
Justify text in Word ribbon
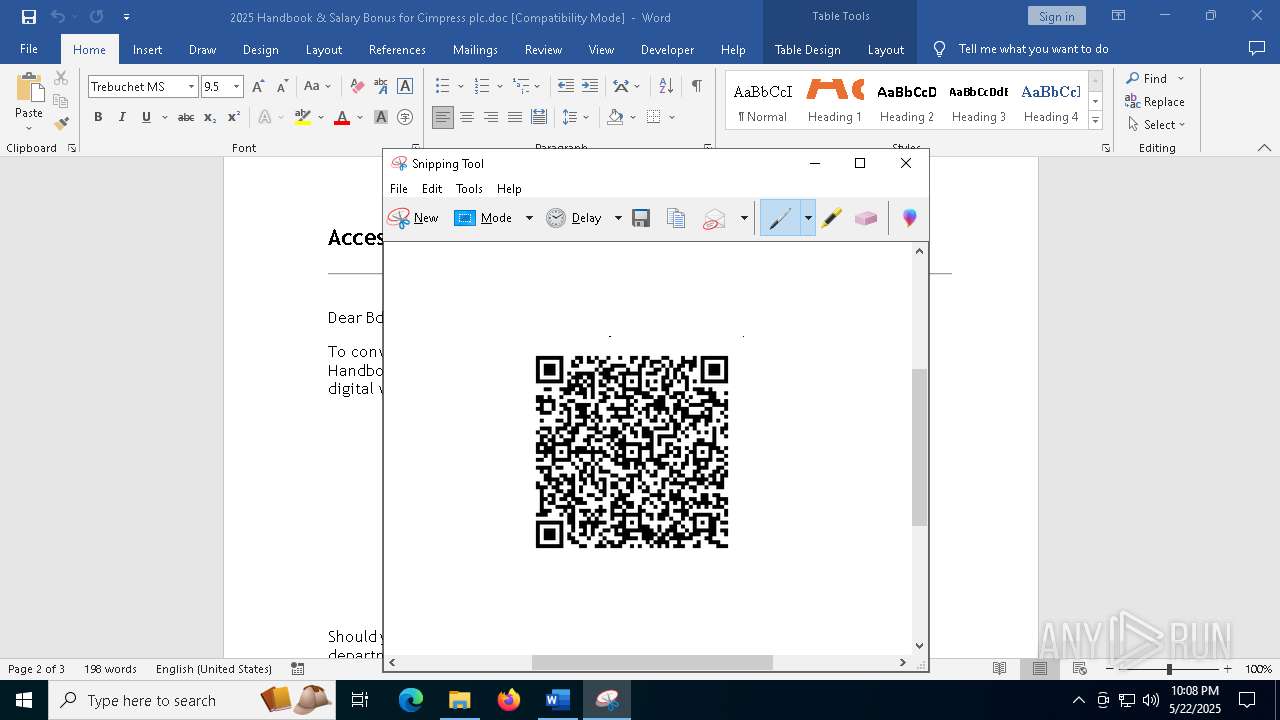pos(515,117)
